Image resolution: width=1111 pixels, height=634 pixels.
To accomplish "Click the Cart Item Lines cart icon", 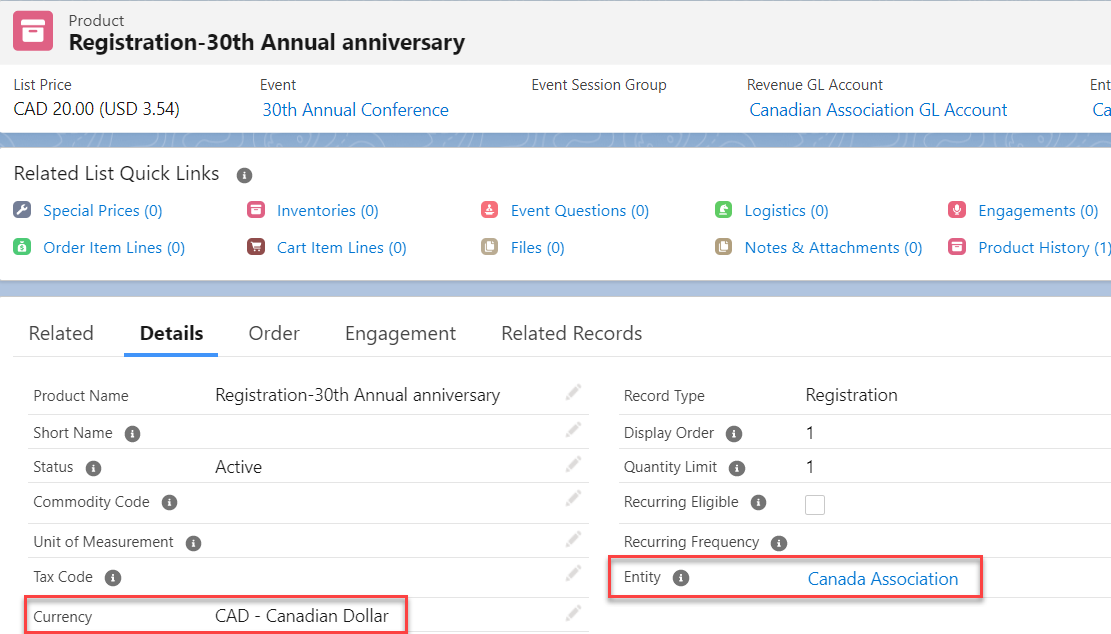I will tap(256, 247).
